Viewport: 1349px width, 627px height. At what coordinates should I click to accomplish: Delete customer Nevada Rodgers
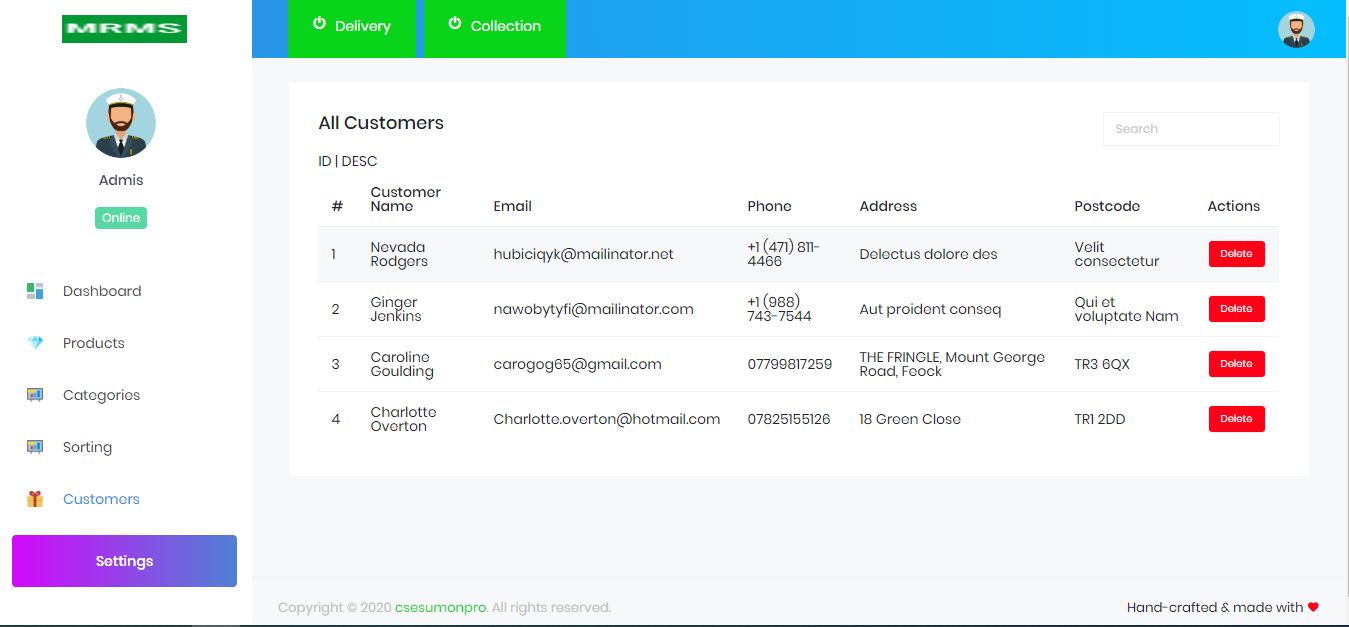[x=1236, y=254]
